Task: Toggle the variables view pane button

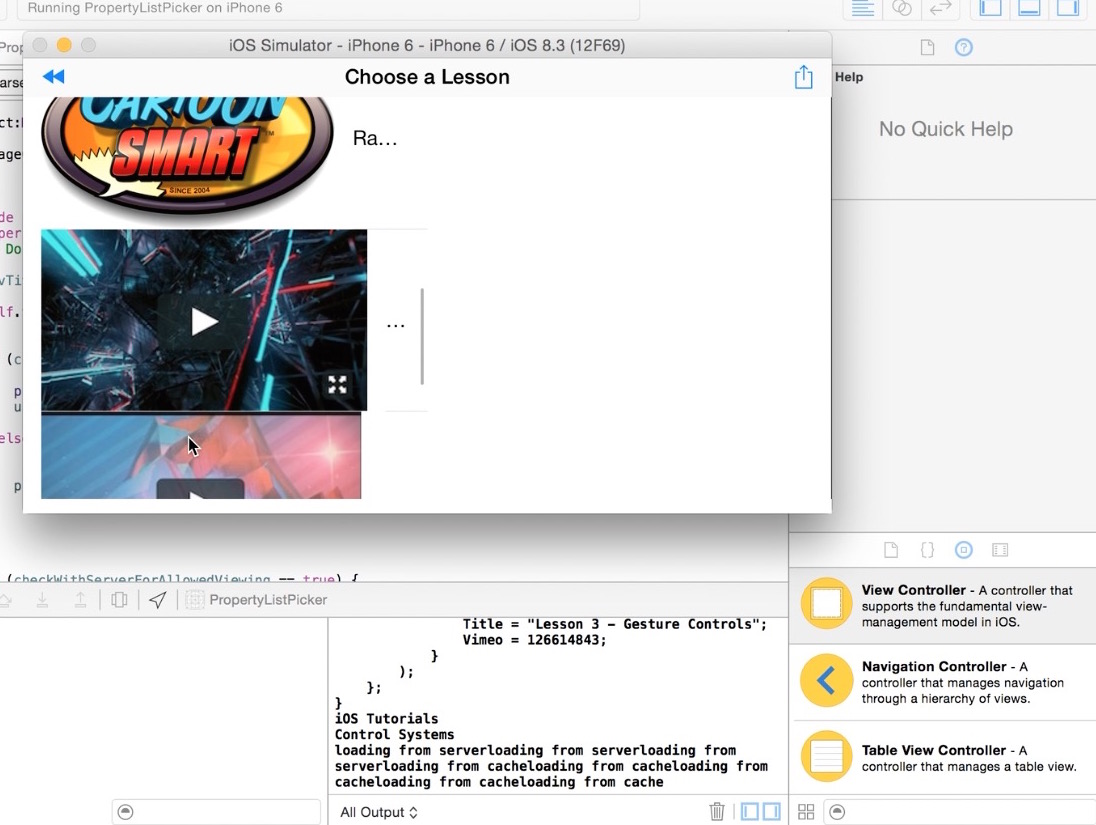Action: point(749,812)
